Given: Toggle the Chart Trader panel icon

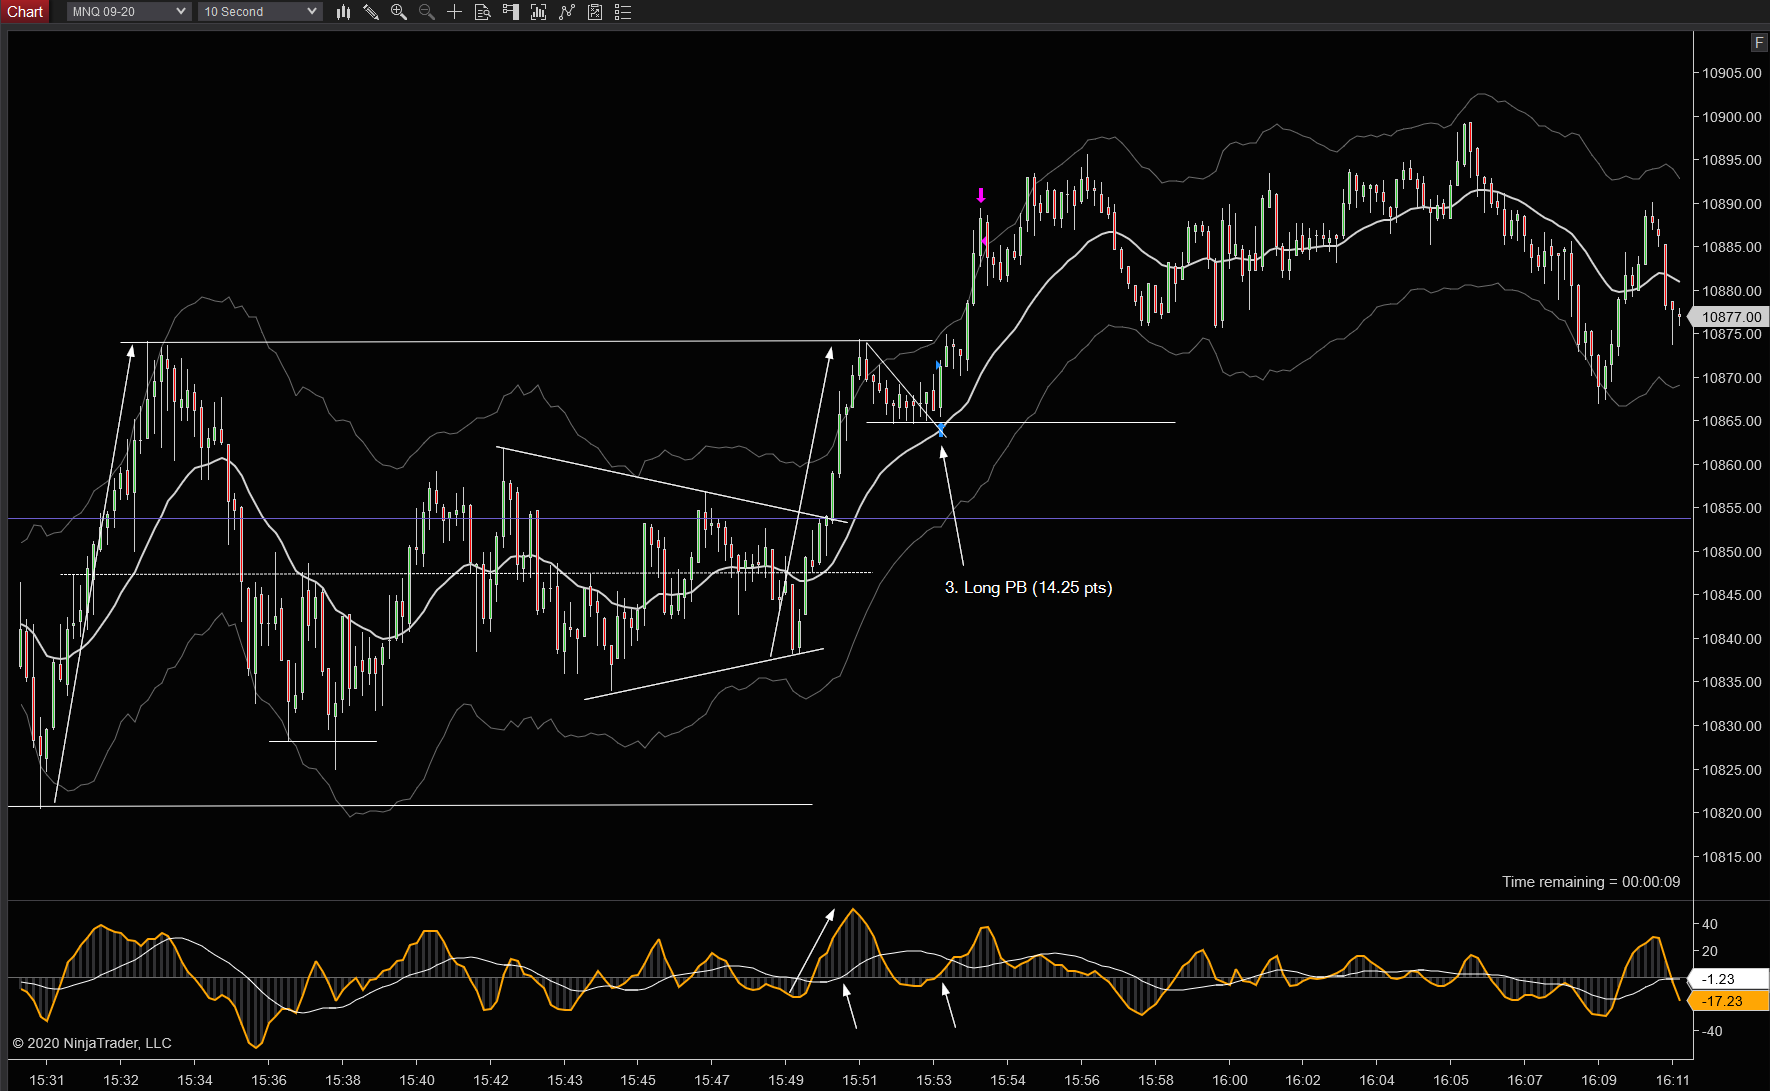Looking at the screenshot, I should pos(510,12).
